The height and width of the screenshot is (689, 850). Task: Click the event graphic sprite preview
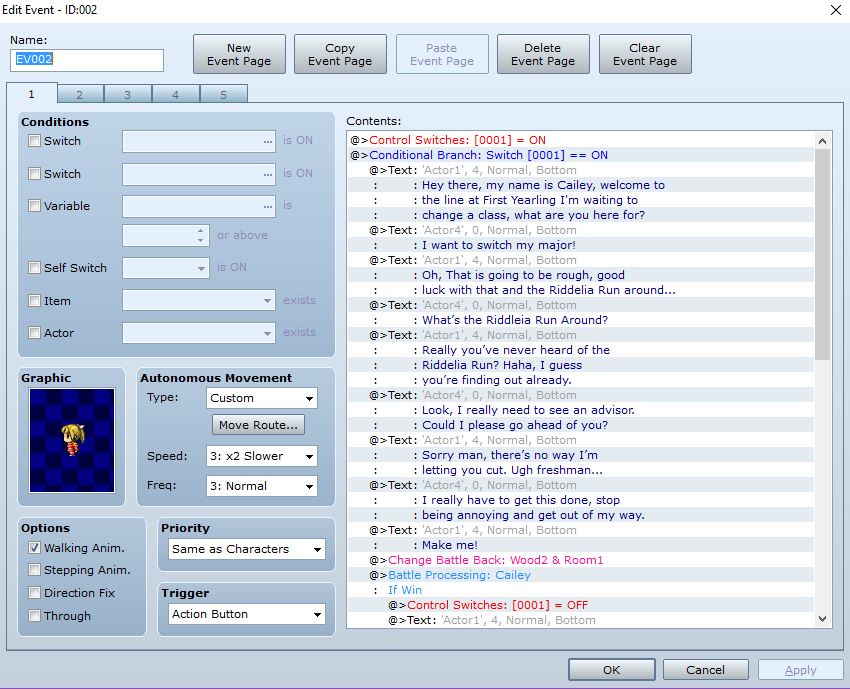point(72,440)
